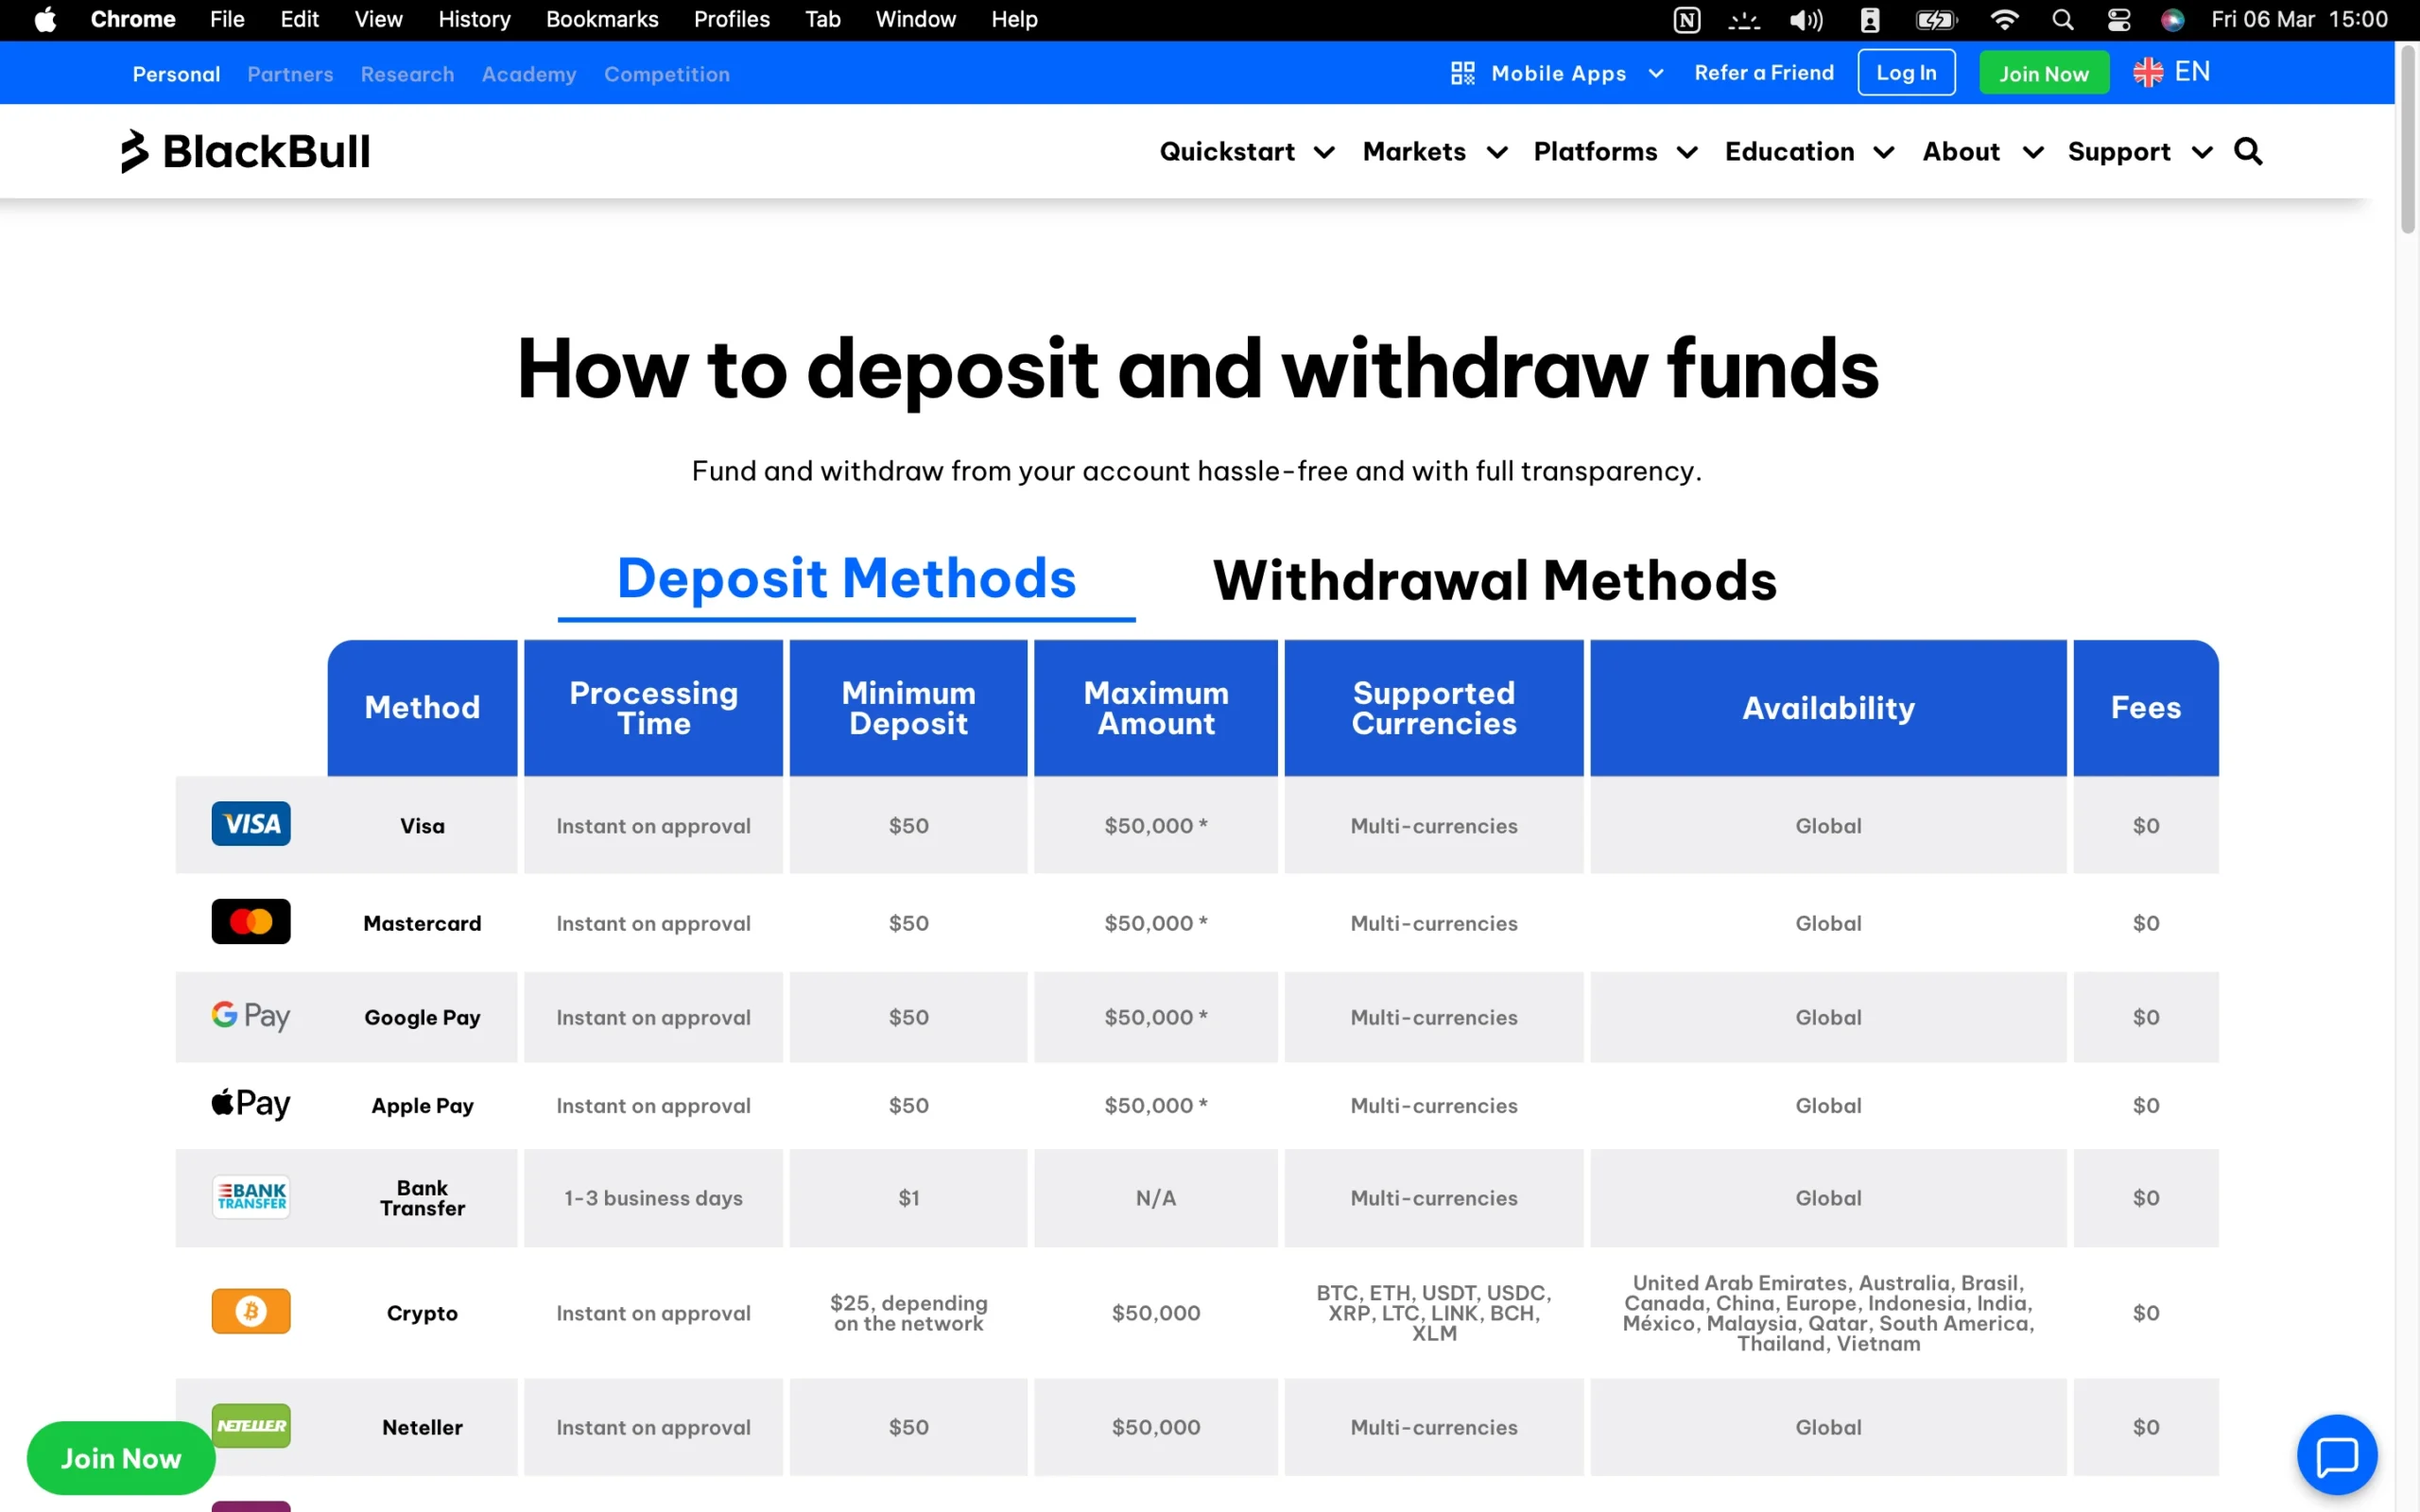Click the Log In button
The height and width of the screenshot is (1512, 2420).
coord(1905,72)
